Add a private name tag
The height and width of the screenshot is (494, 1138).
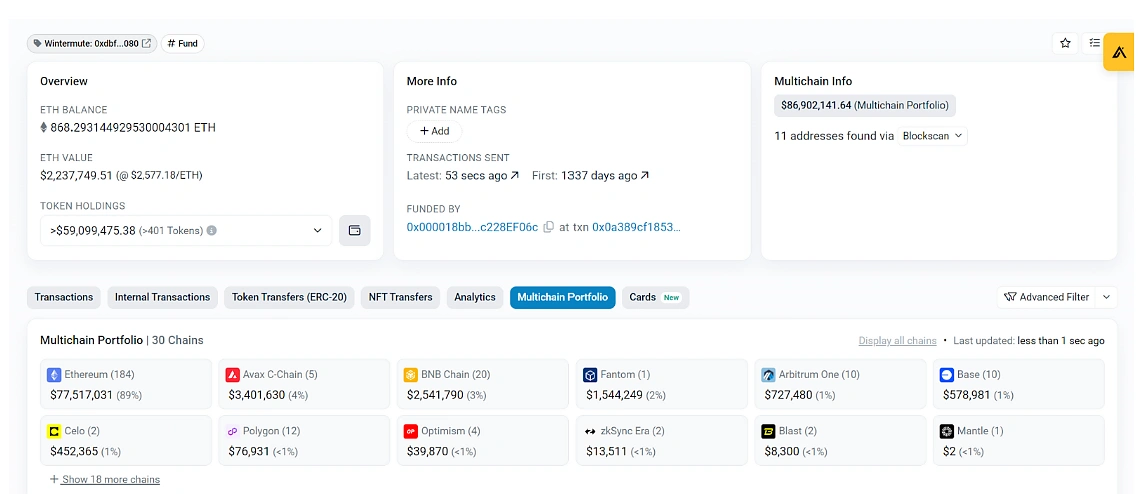click(434, 131)
